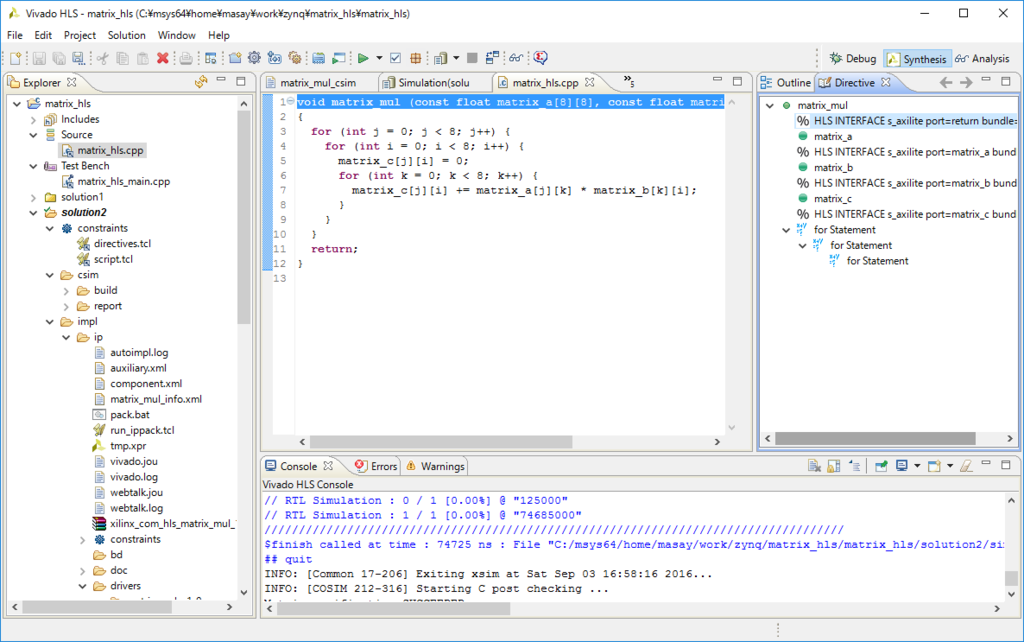Viewport: 1024px width, 642px height.
Task: Click the C Simulation icon with green arrow
Action: coord(338,58)
